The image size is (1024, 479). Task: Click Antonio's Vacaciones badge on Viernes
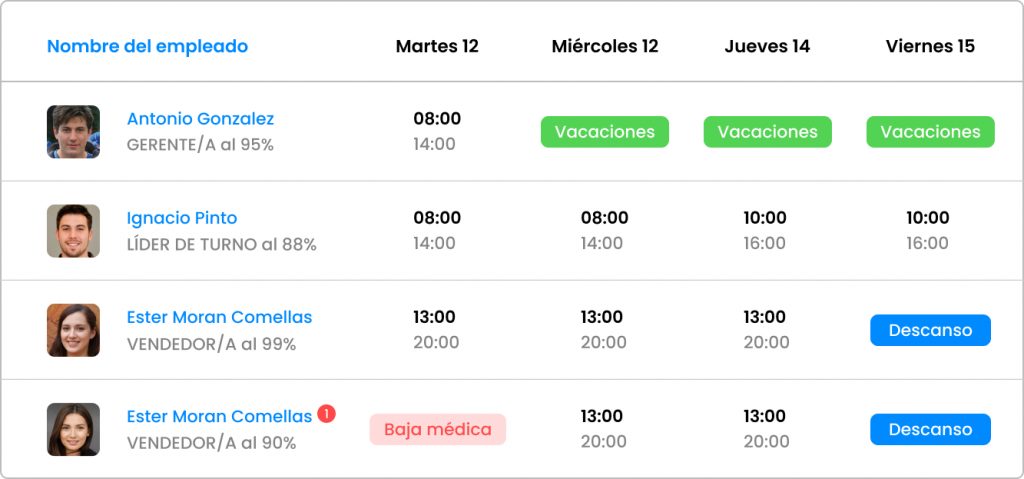[x=931, y=132]
